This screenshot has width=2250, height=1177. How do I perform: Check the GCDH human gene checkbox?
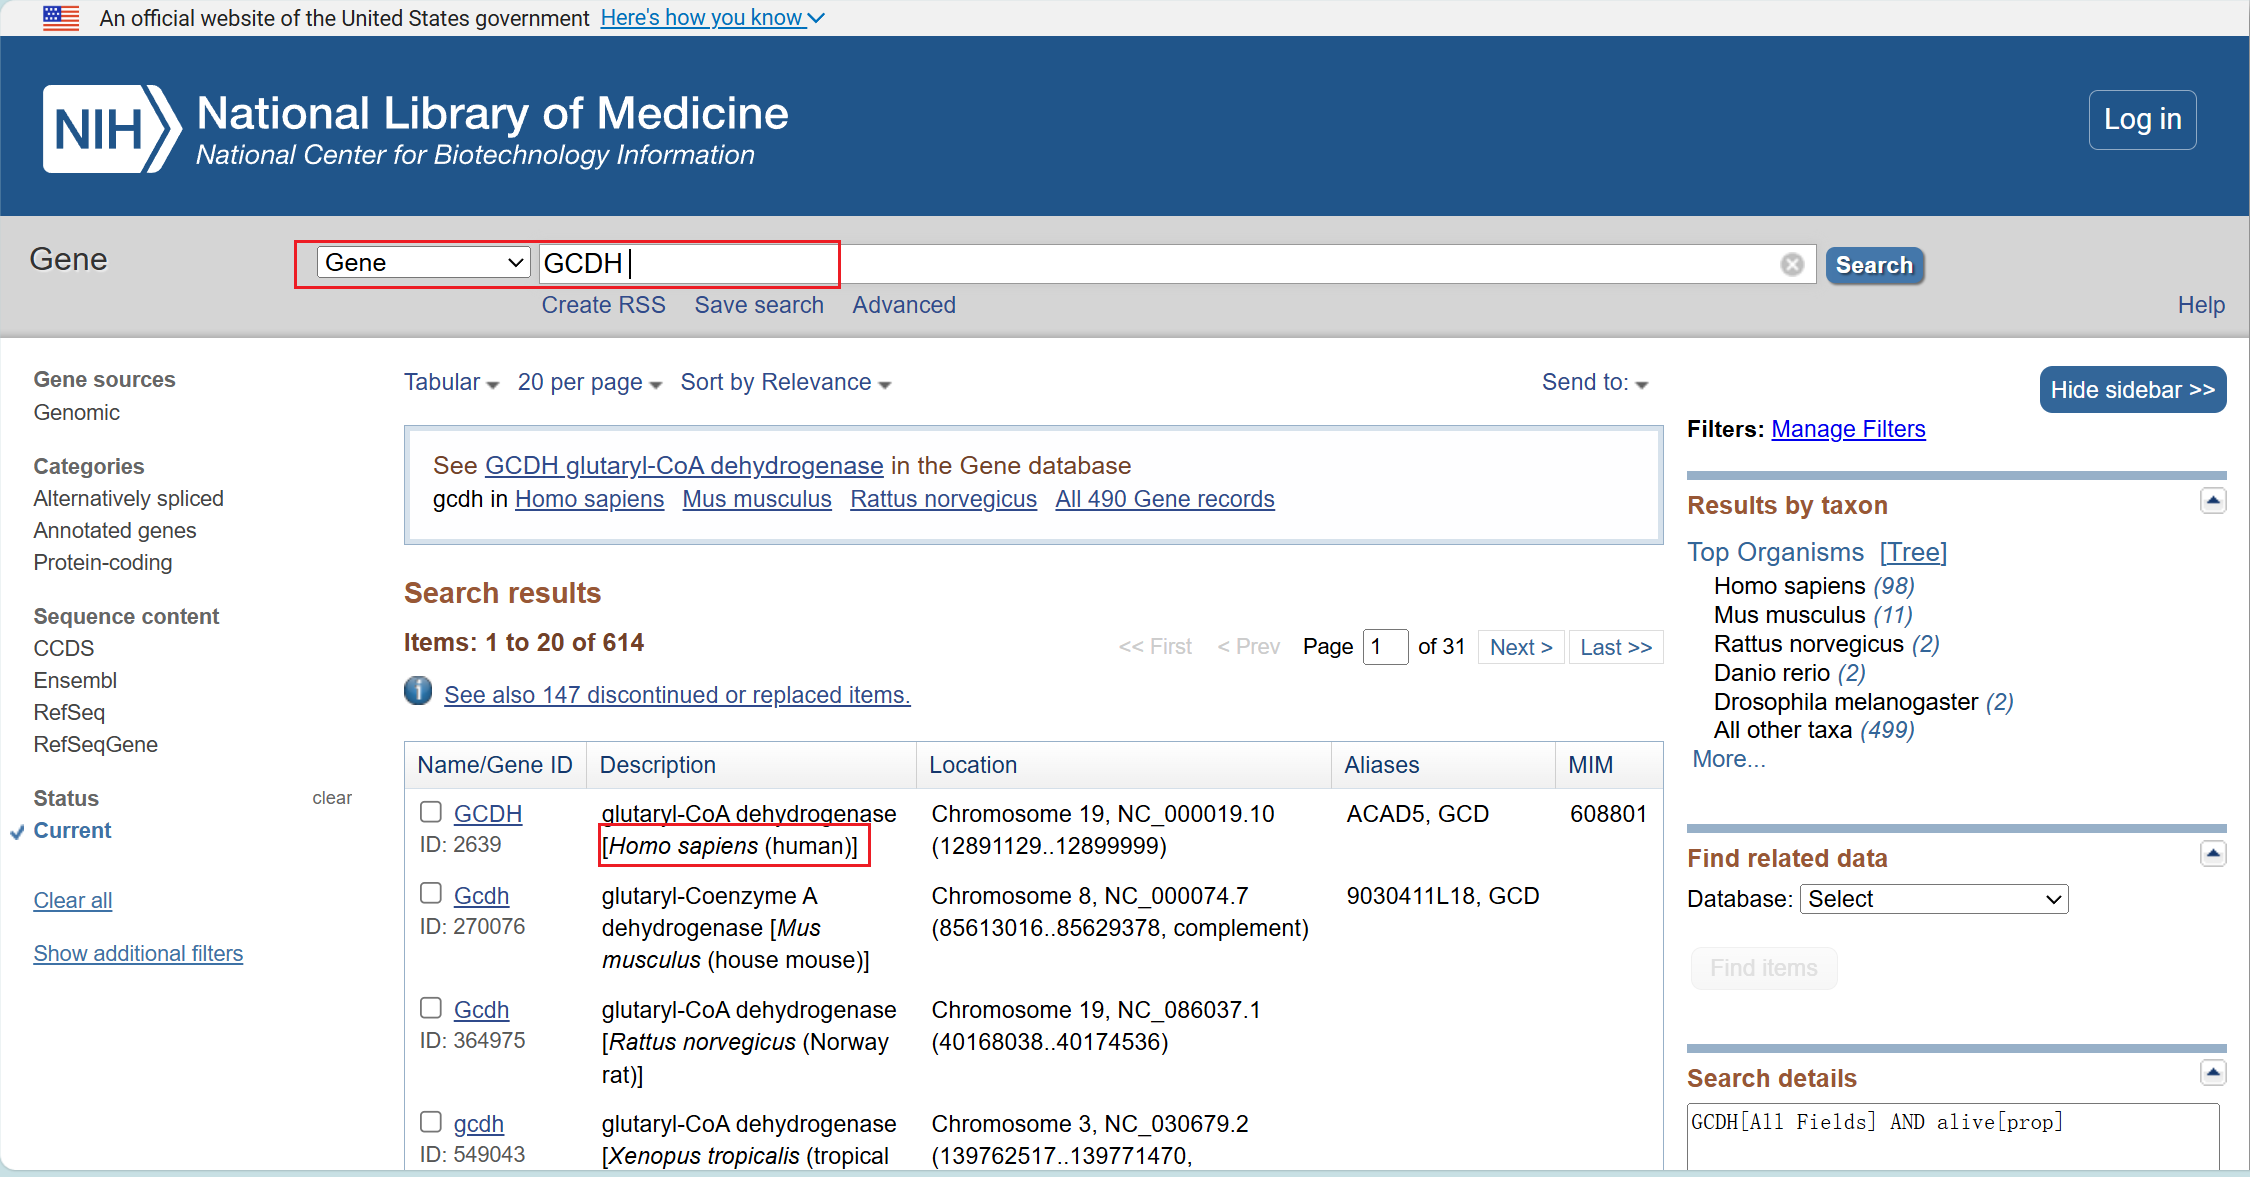click(x=431, y=811)
